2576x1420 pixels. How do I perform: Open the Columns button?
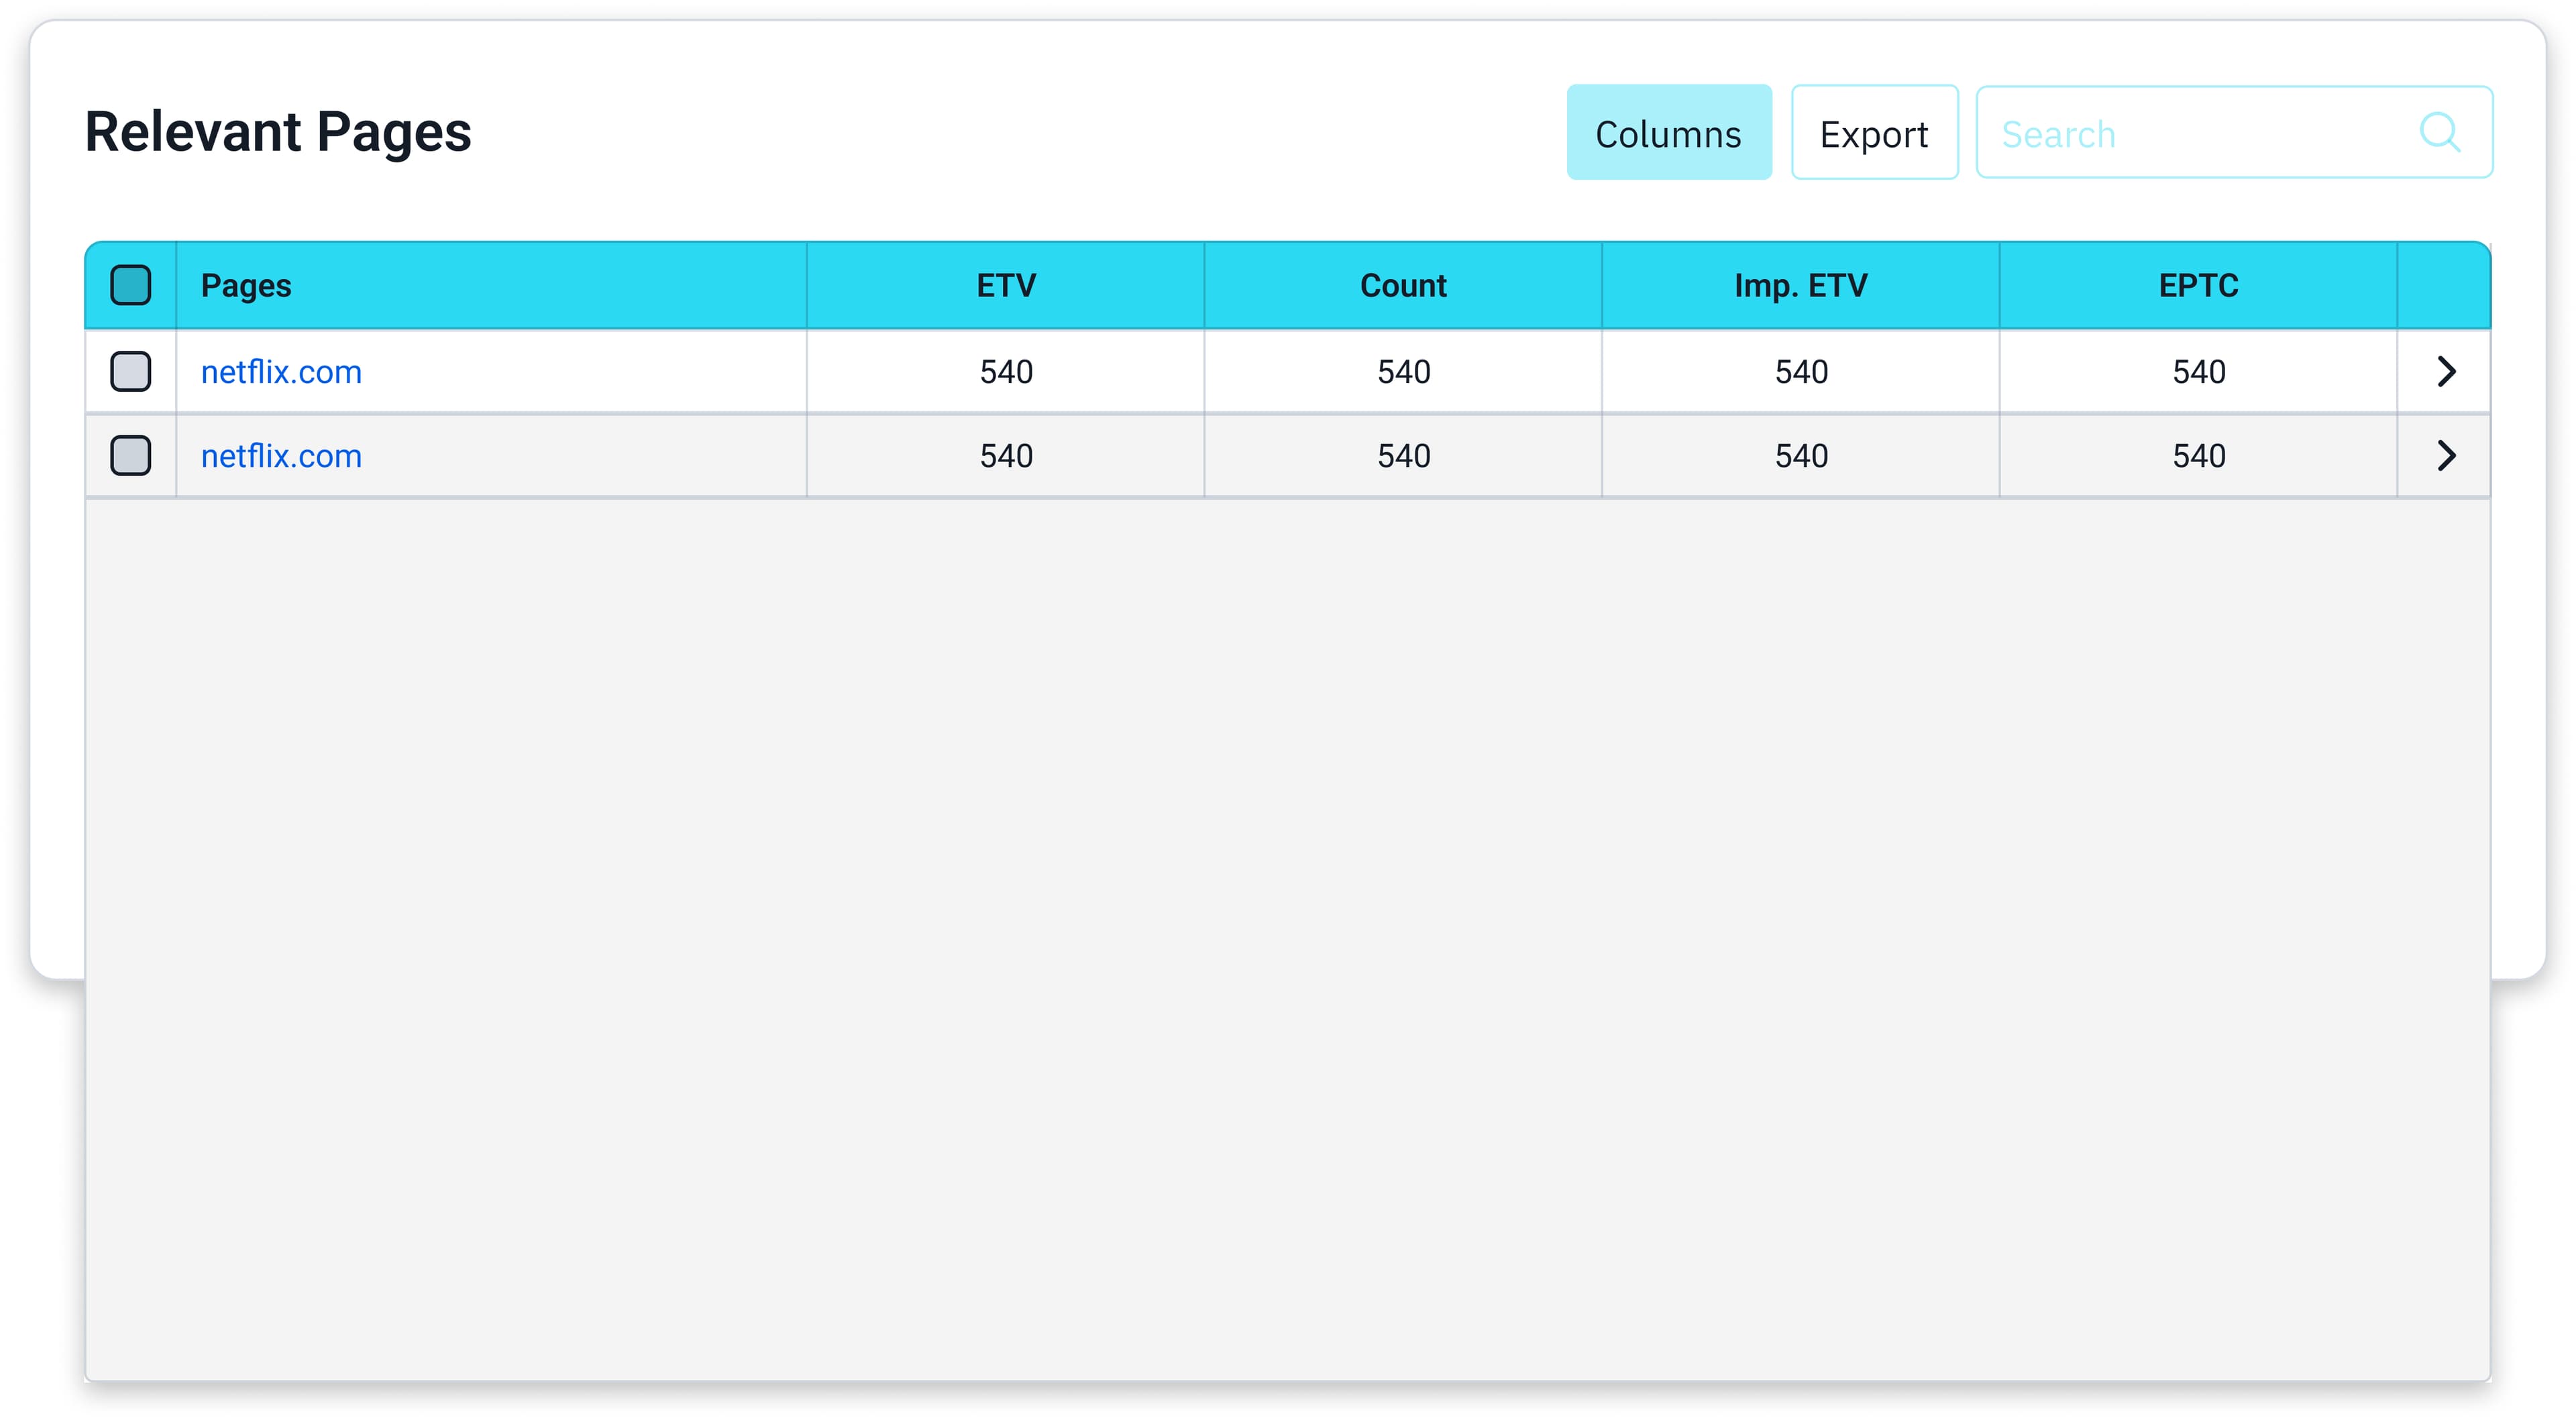pyautogui.click(x=1668, y=133)
